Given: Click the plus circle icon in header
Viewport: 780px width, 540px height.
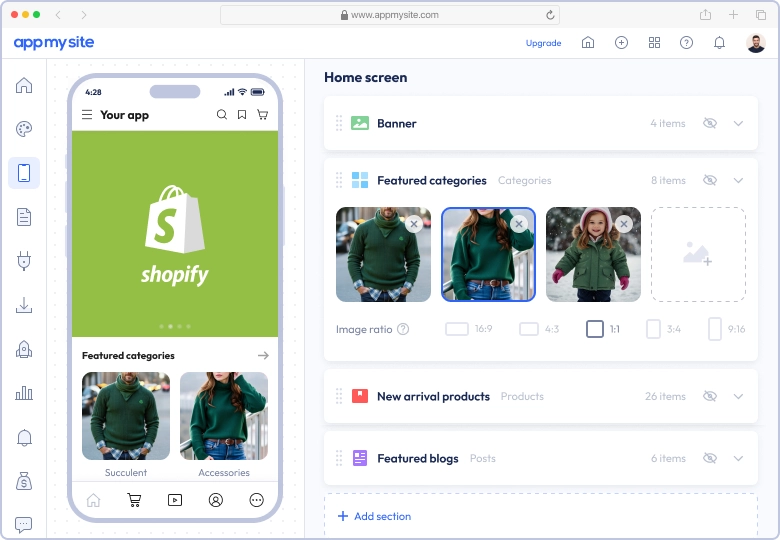Looking at the screenshot, I should pyautogui.click(x=621, y=43).
